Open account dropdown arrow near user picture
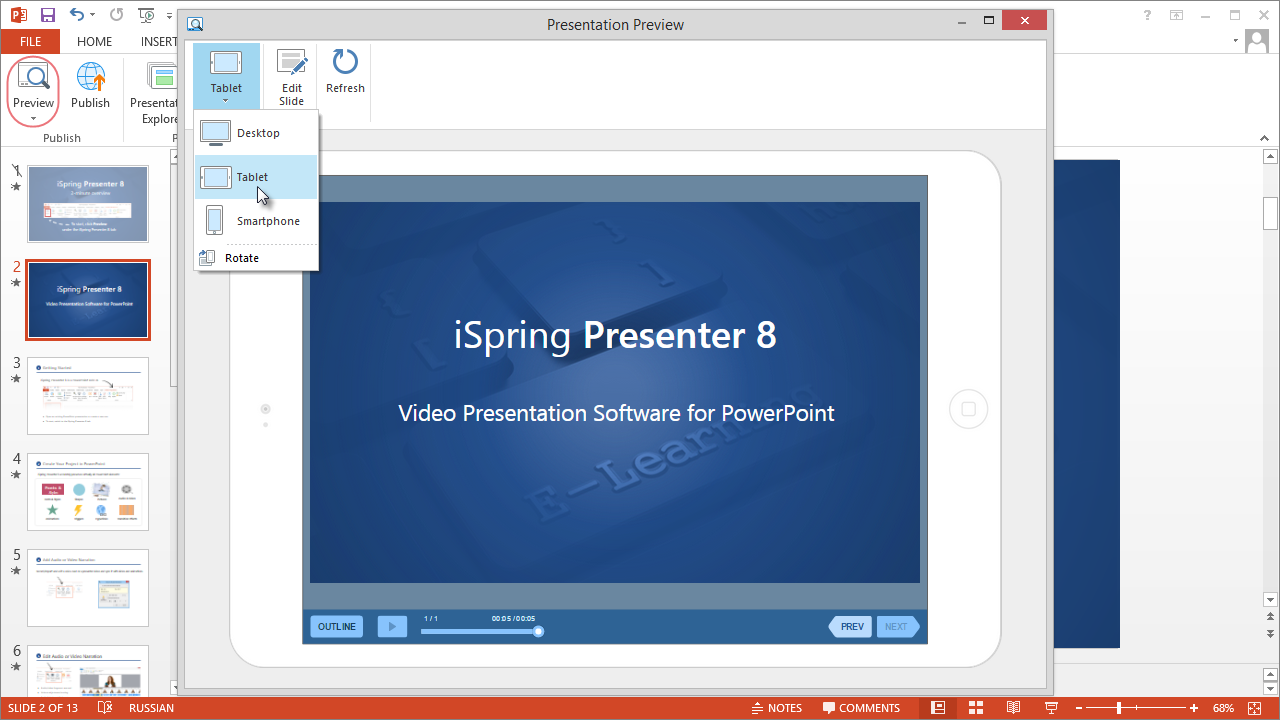This screenshot has width=1280, height=720. click(x=1237, y=42)
